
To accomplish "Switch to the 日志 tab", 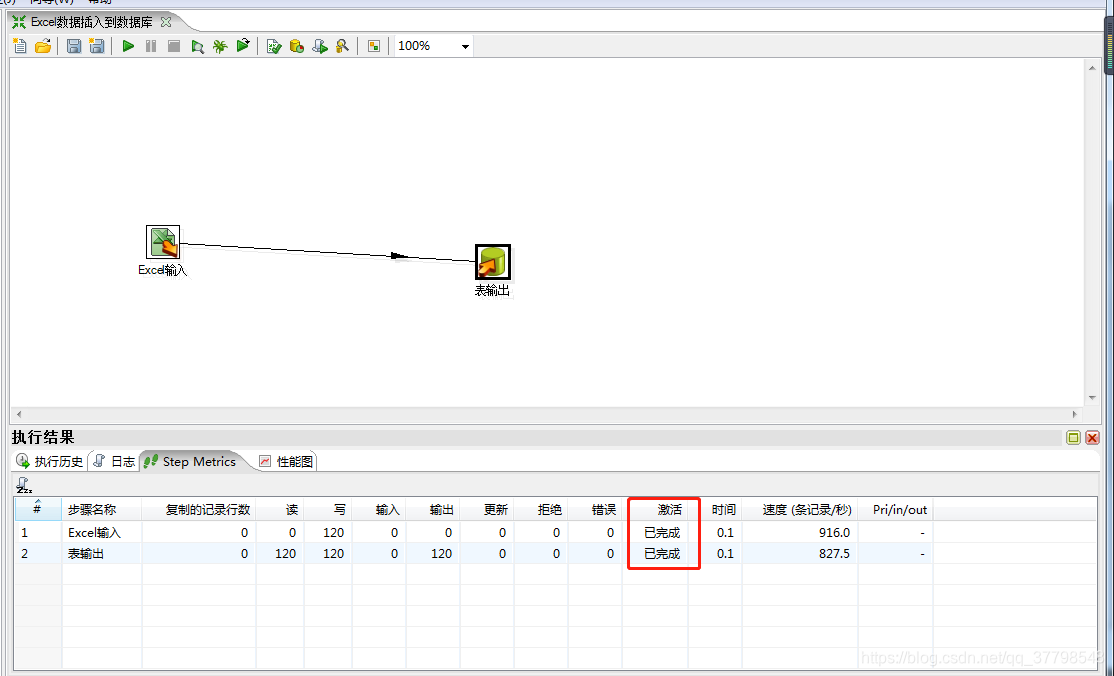I will pos(114,461).
